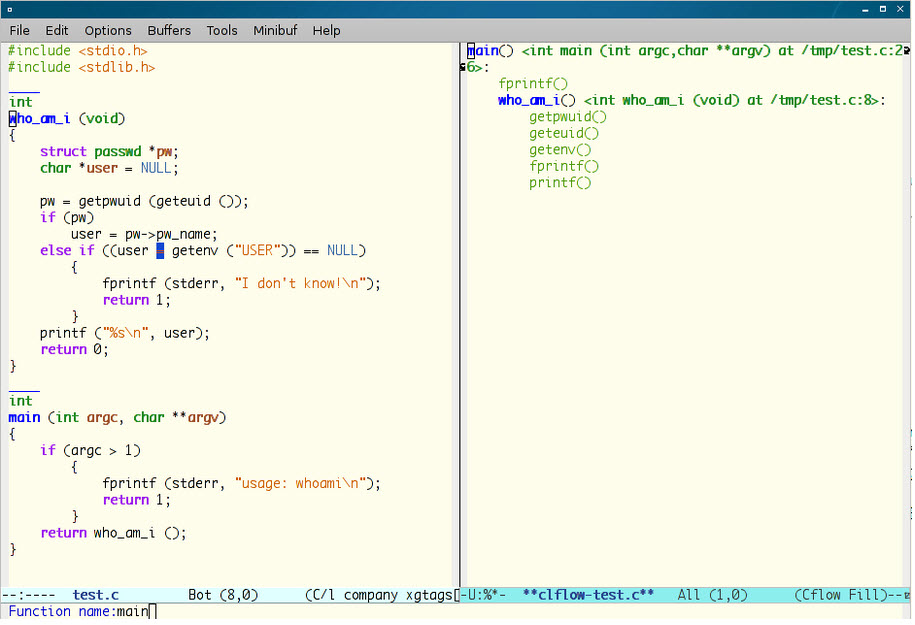915x625 pixels.
Task: Open the Options menu
Action: (108, 31)
